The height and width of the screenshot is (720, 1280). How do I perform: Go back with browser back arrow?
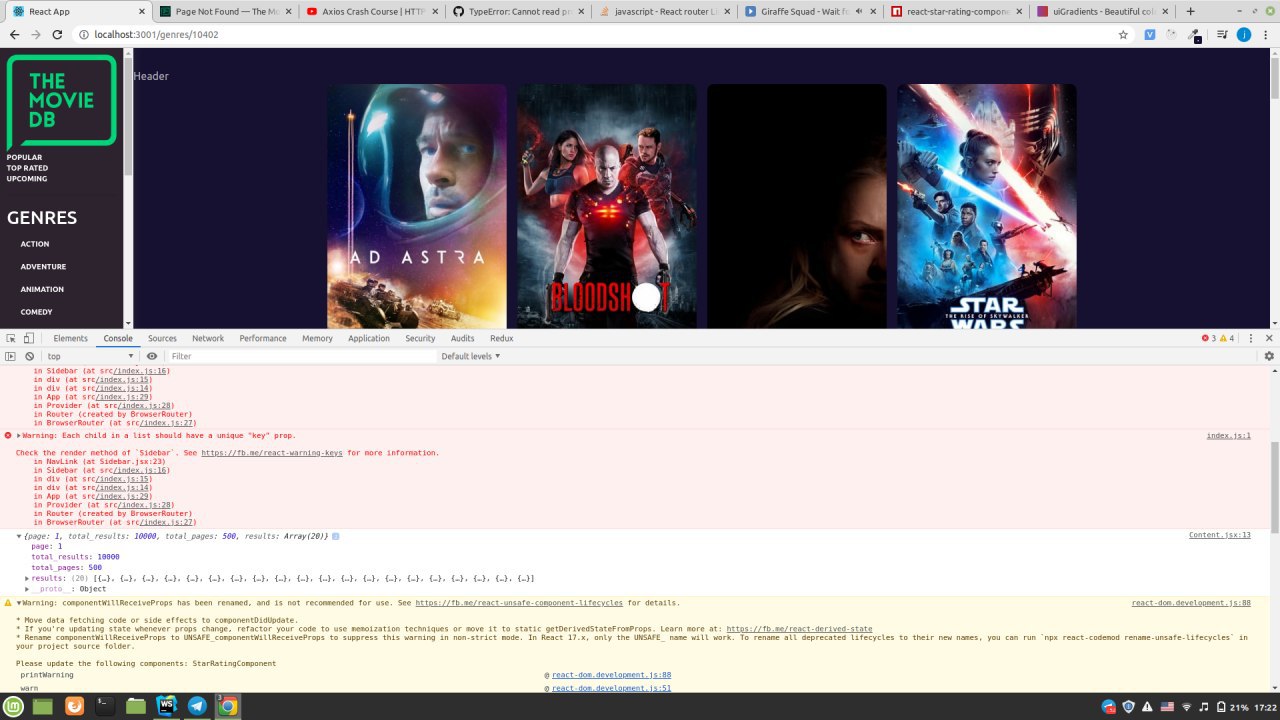[x=14, y=34]
